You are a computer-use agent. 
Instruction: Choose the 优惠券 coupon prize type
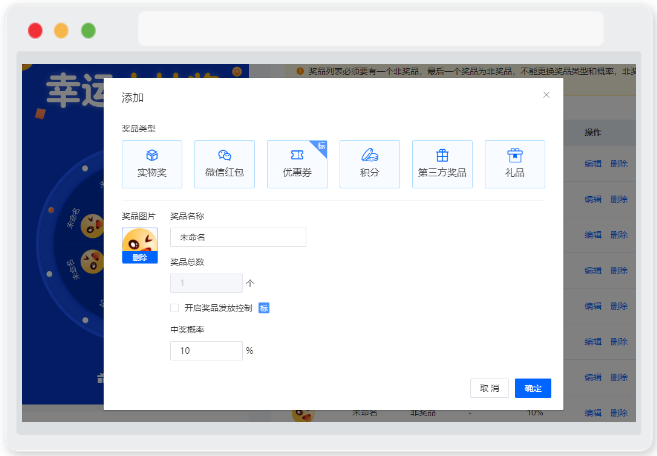pos(297,164)
